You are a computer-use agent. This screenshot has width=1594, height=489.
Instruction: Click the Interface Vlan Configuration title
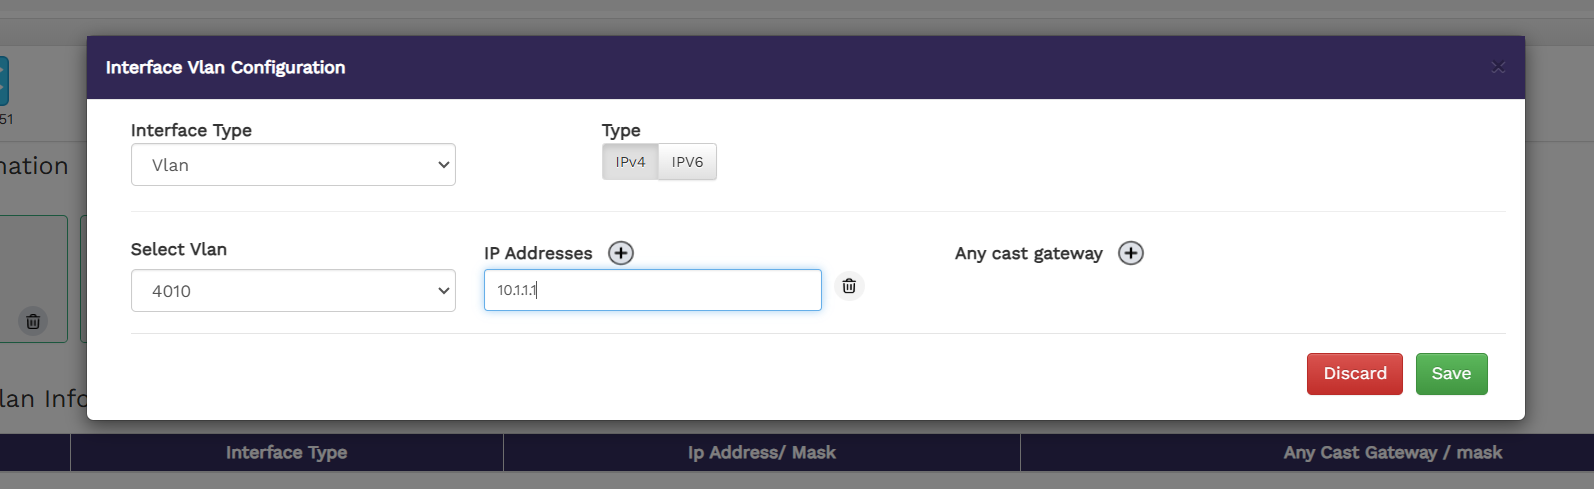point(225,67)
